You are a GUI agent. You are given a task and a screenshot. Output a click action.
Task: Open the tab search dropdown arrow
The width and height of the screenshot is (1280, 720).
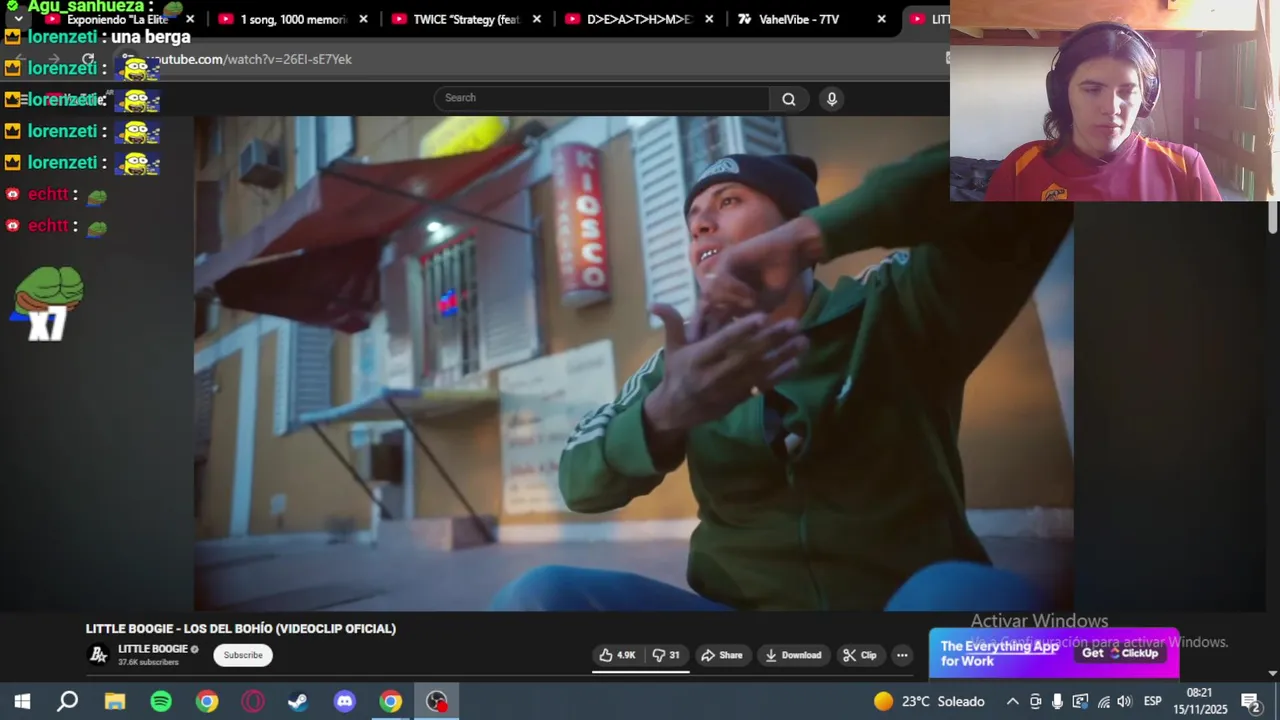click(x=18, y=19)
